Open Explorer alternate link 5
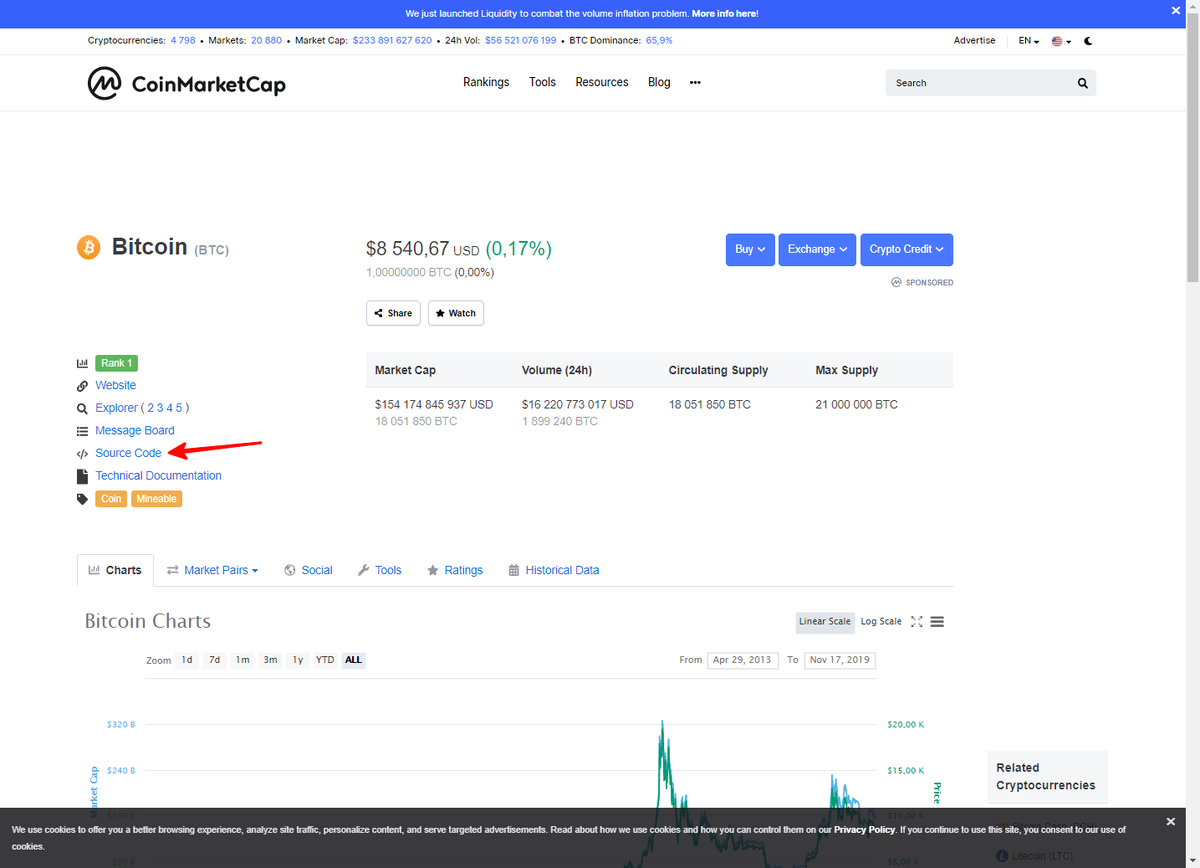1200x868 pixels. pyautogui.click(x=180, y=408)
